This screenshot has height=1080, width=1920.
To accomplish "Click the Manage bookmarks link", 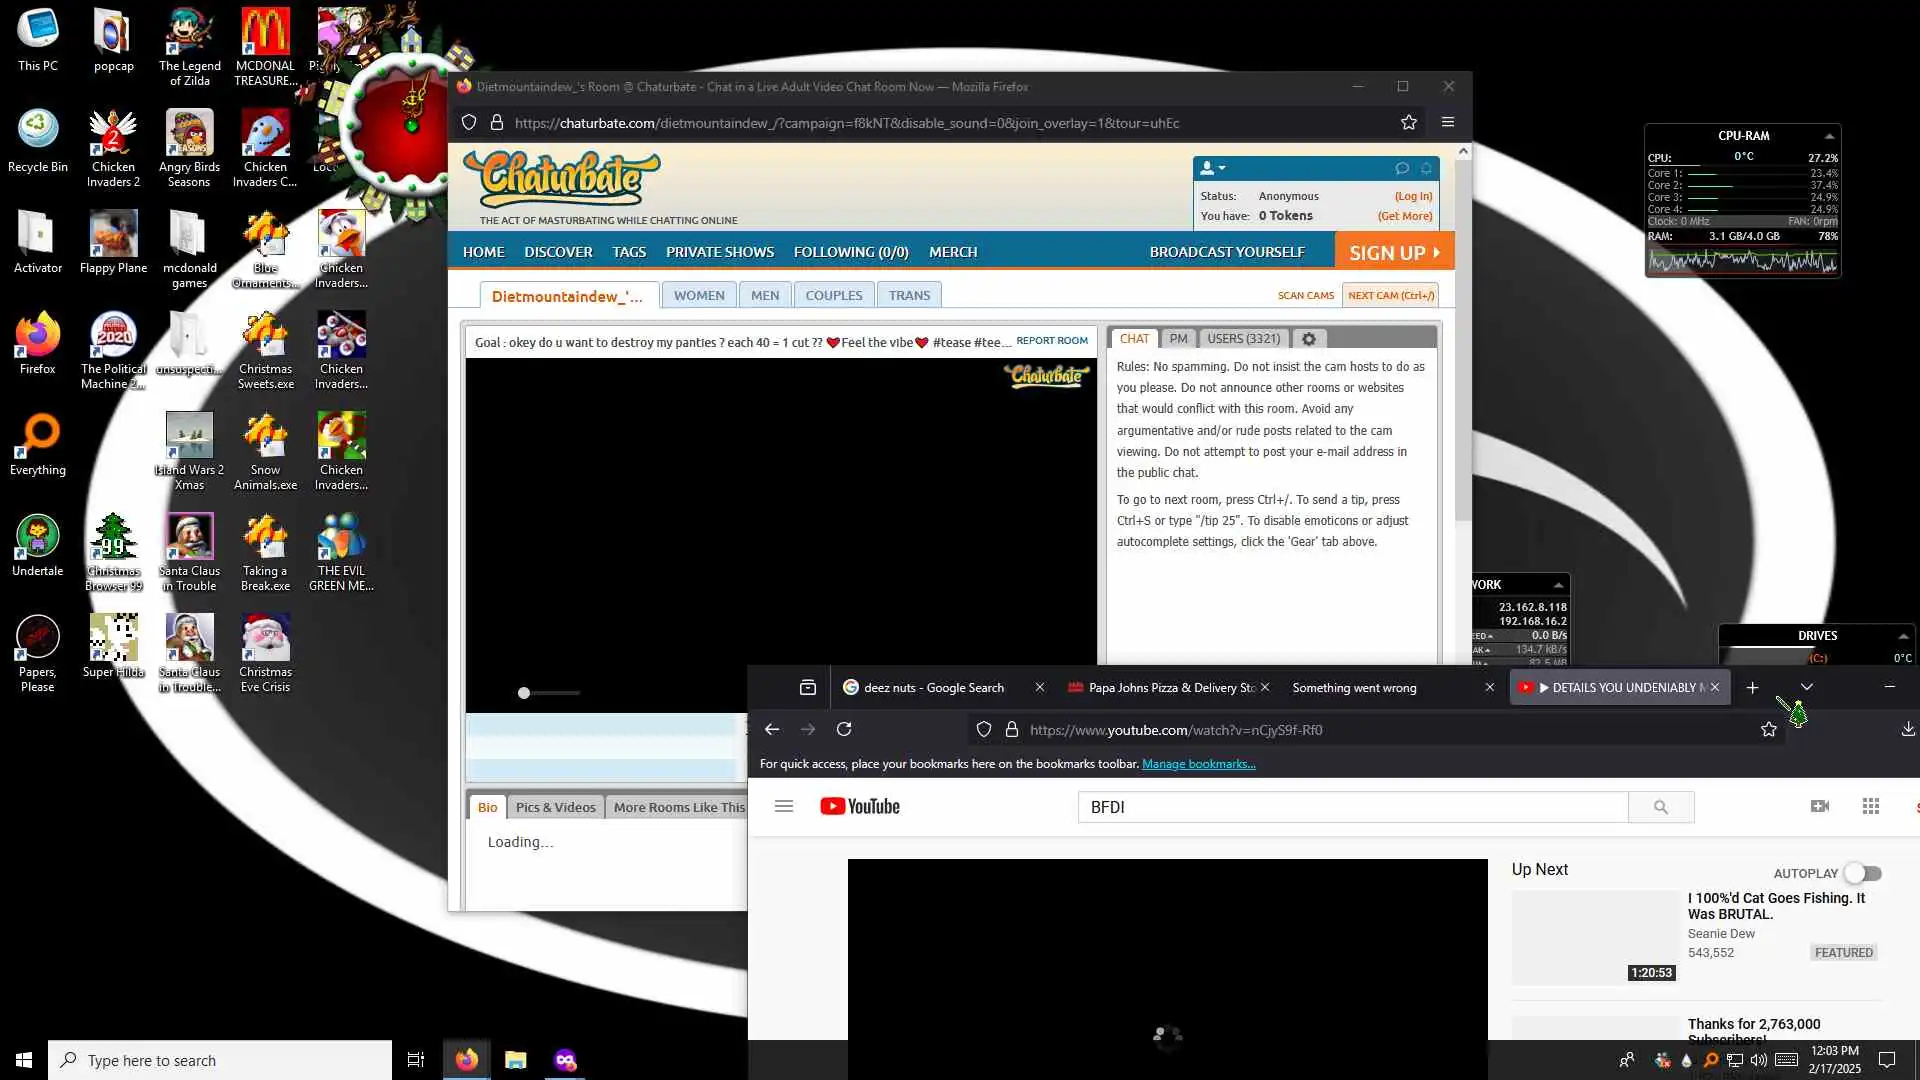I will coord(1198,764).
